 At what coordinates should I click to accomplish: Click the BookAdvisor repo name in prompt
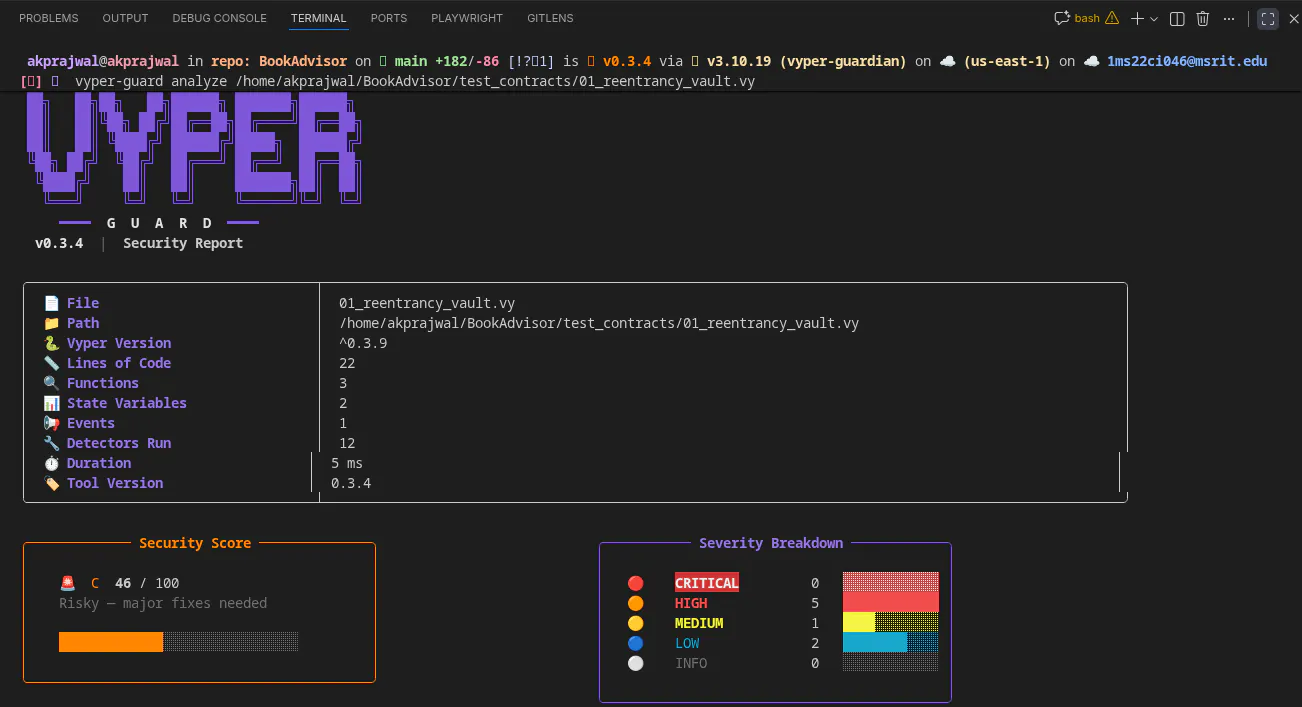pos(303,61)
